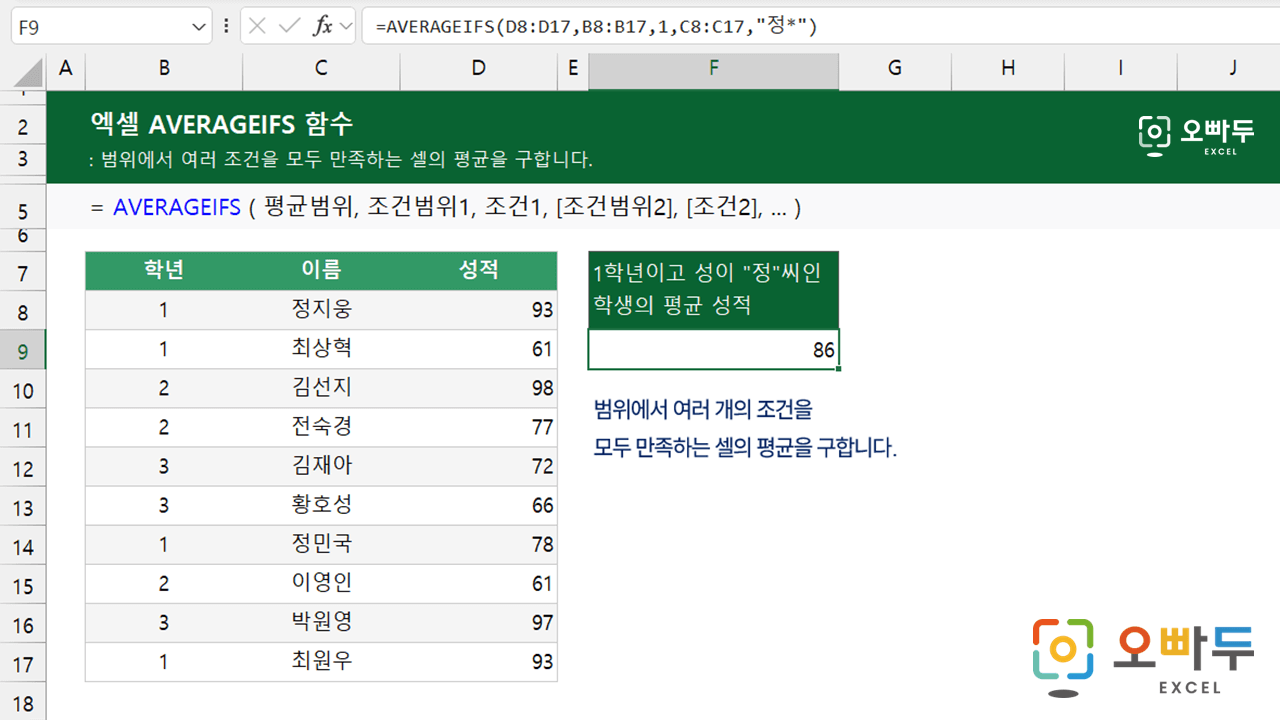This screenshot has height=720, width=1280.
Task: Select score cell 97 for 박원영
Action: (479, 622)
